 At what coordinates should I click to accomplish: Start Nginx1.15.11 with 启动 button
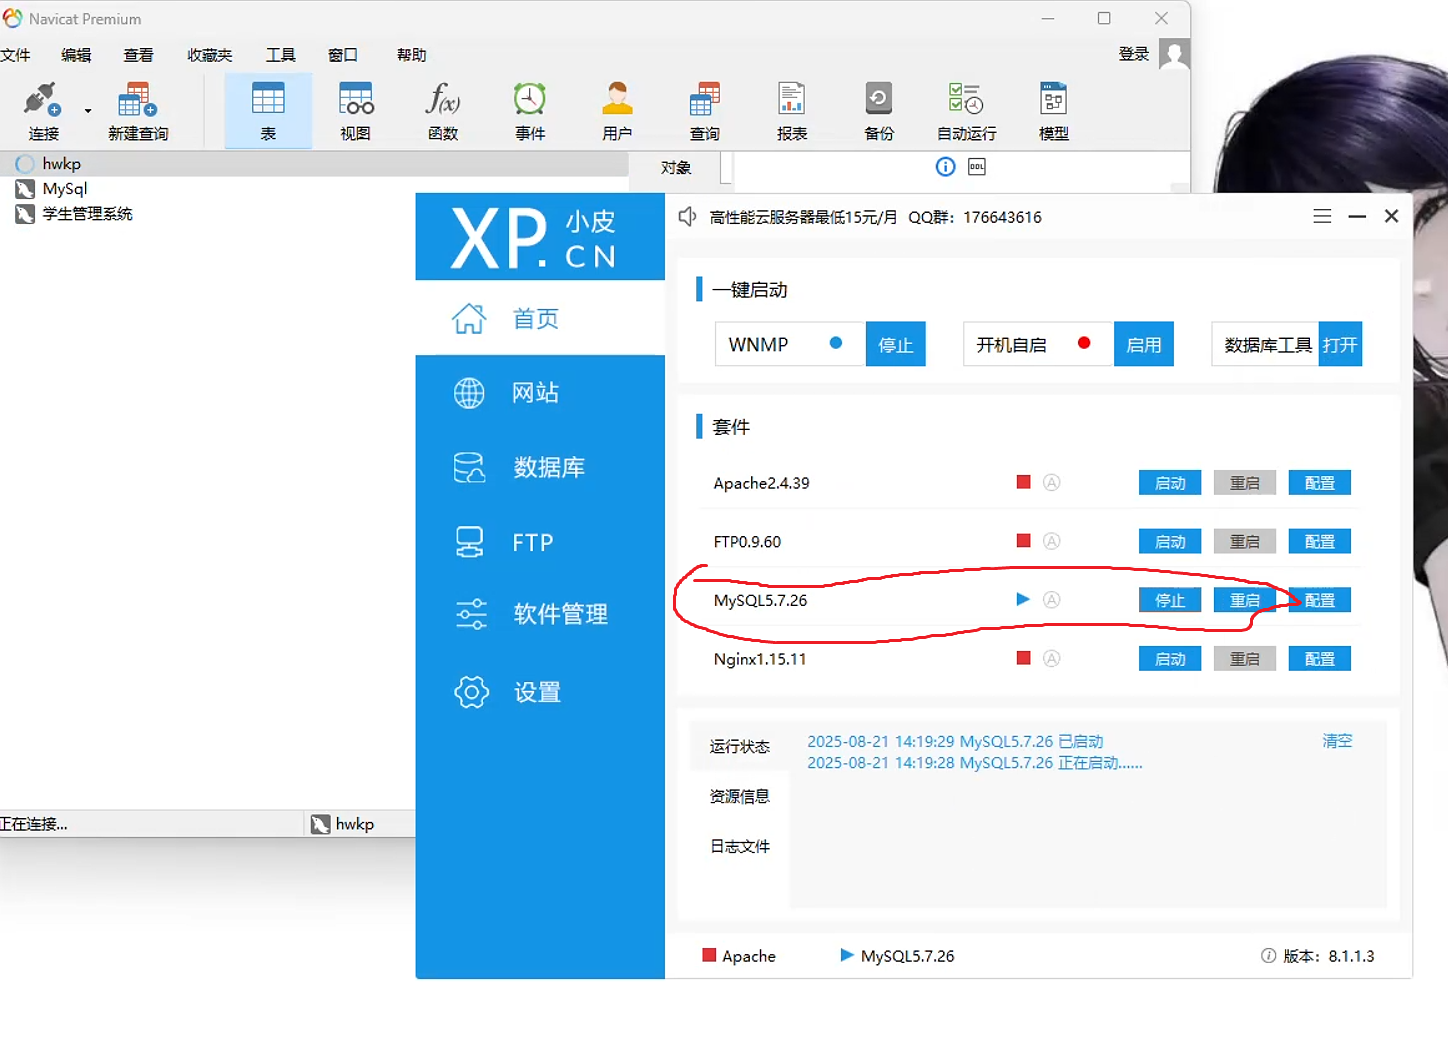pyautogui.click(x=1170, y=659)
